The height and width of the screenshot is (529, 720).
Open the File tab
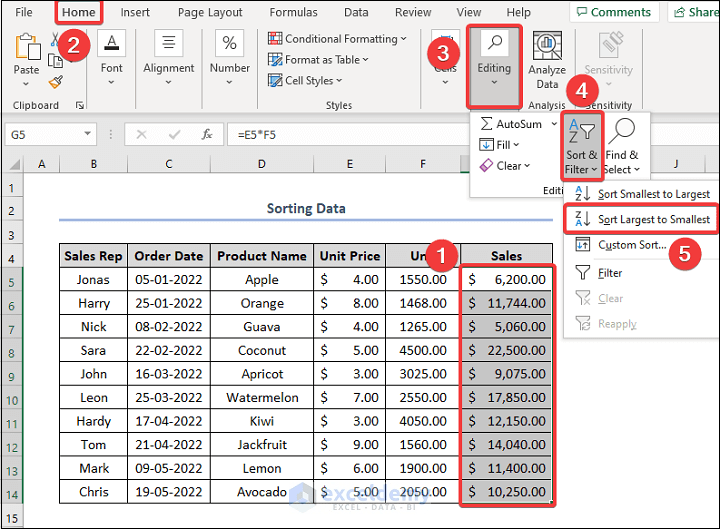pos(23,12)
